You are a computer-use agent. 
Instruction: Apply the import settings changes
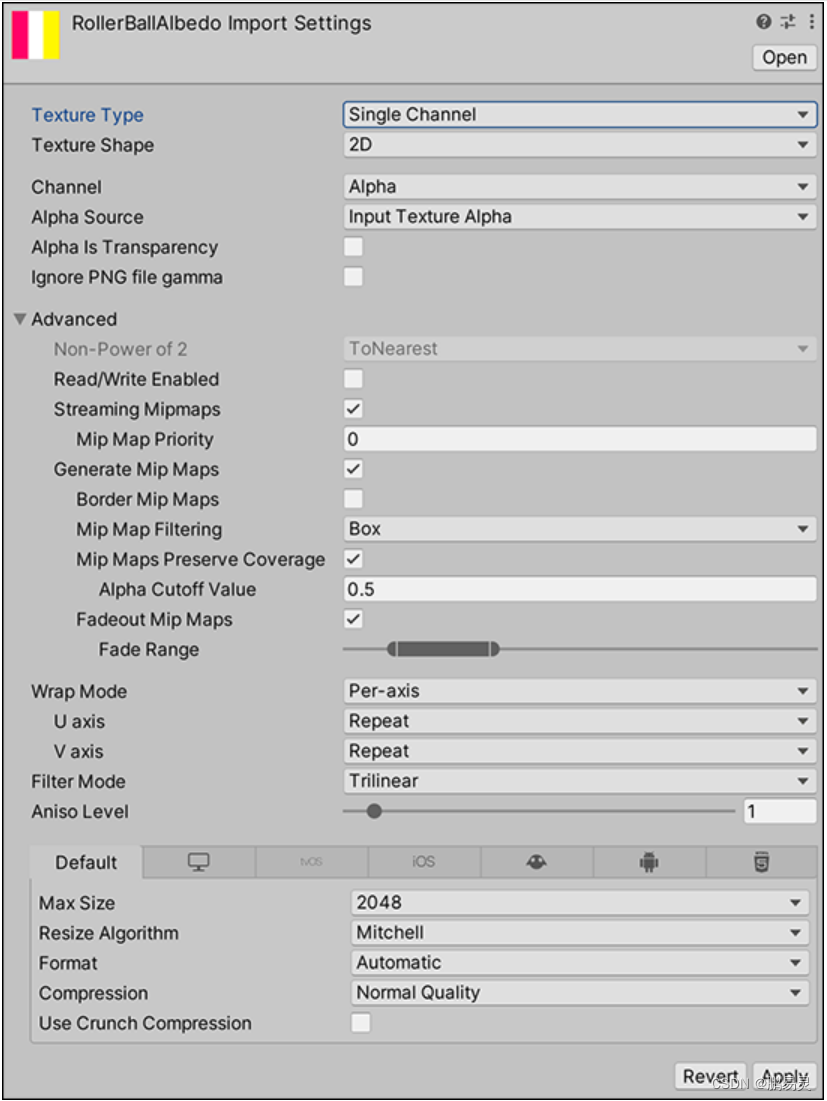point(785,1076)
